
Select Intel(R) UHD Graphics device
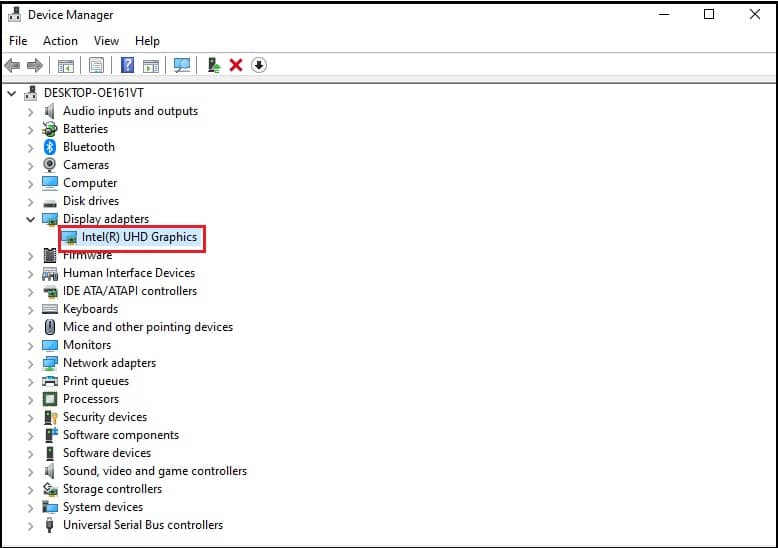click(139, 237)
